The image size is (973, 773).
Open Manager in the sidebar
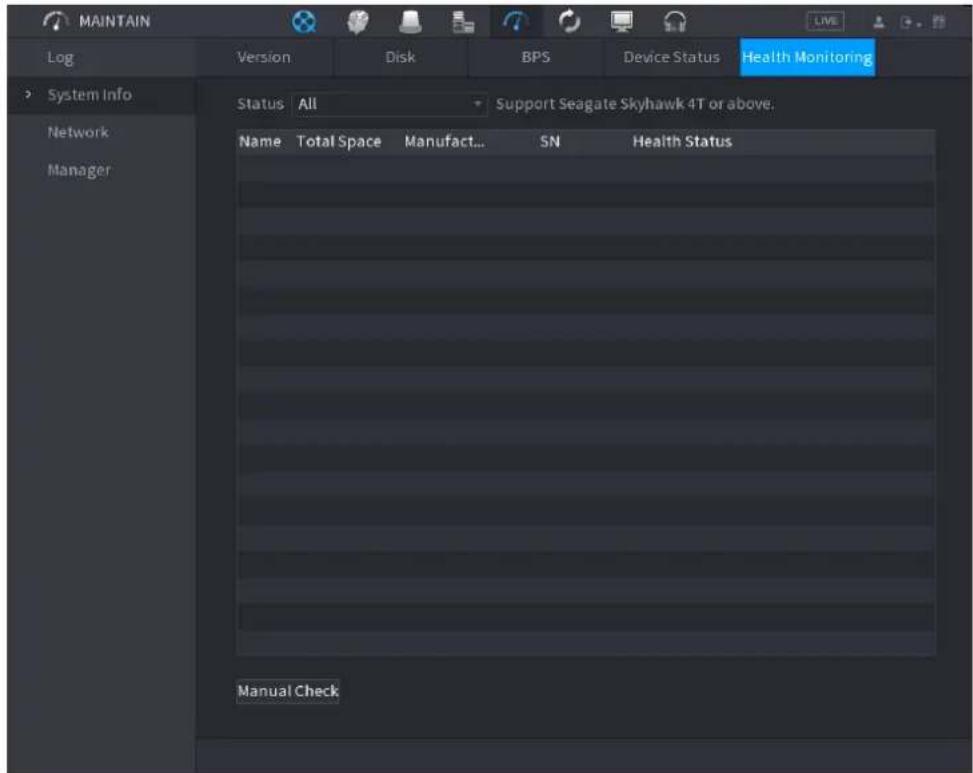click(x=79, y=170)
